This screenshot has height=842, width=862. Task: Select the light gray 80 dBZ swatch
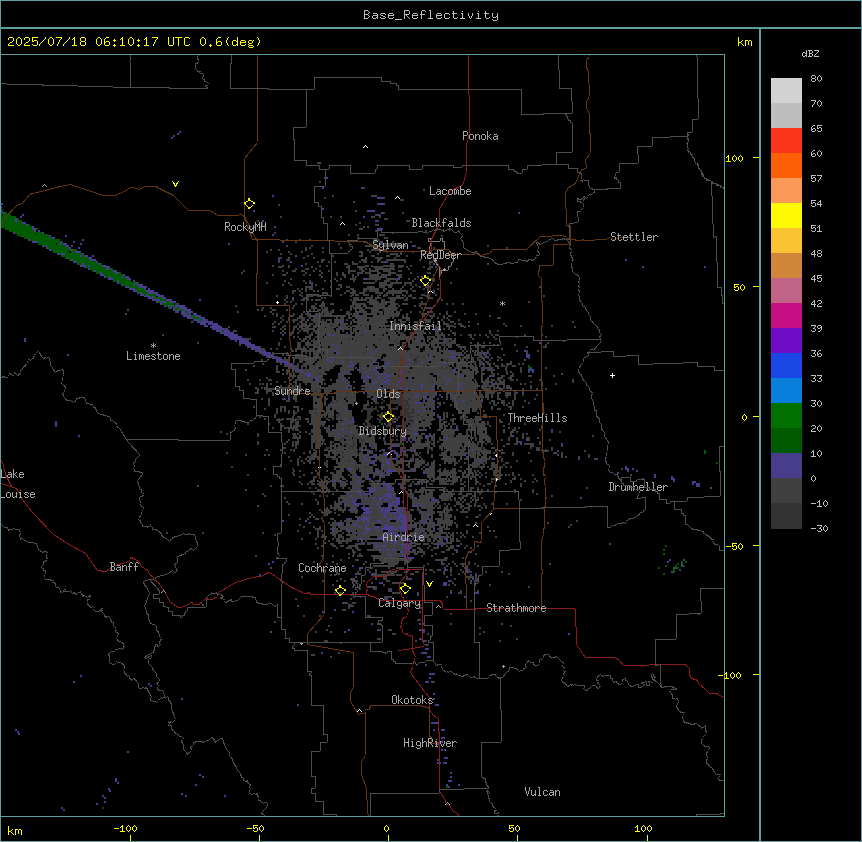pyautogui.click(x=786, y=91)
